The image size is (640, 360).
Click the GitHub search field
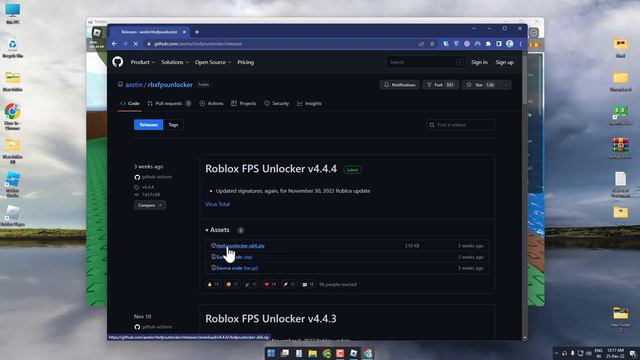pos(425,62)
